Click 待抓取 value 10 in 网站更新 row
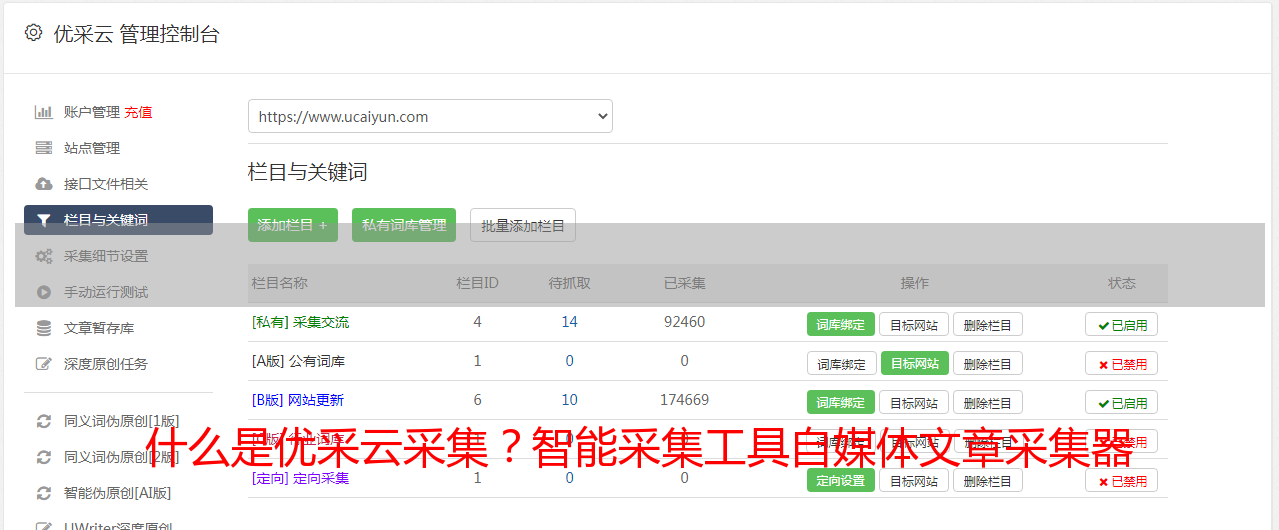This screenshot has width=1279, height=530. [x=569, y=400]
